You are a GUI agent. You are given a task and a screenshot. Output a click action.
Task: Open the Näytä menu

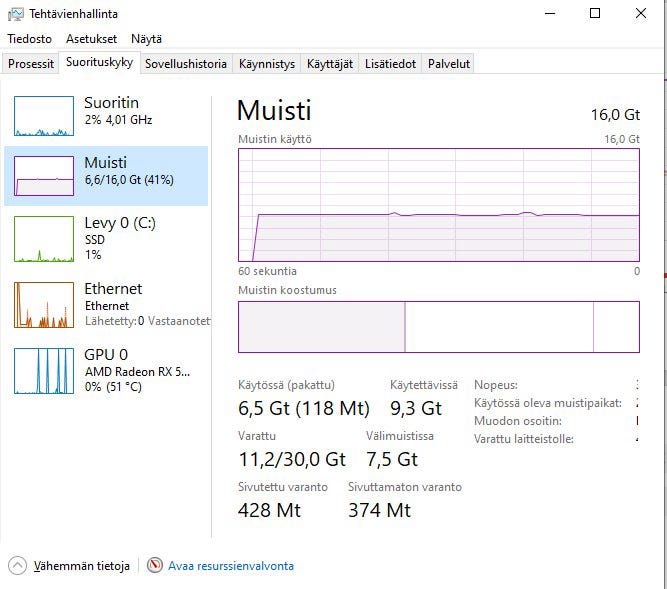(x=146, y=39)
